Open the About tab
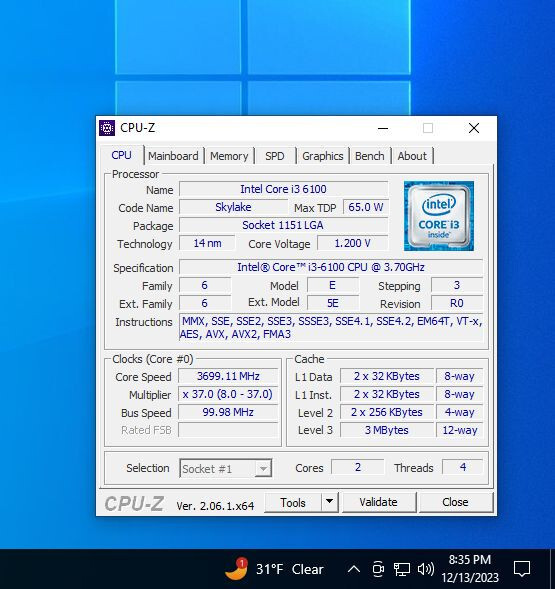Image resolution: width=555 pixels, height=589 pixels. pos(412,156)
